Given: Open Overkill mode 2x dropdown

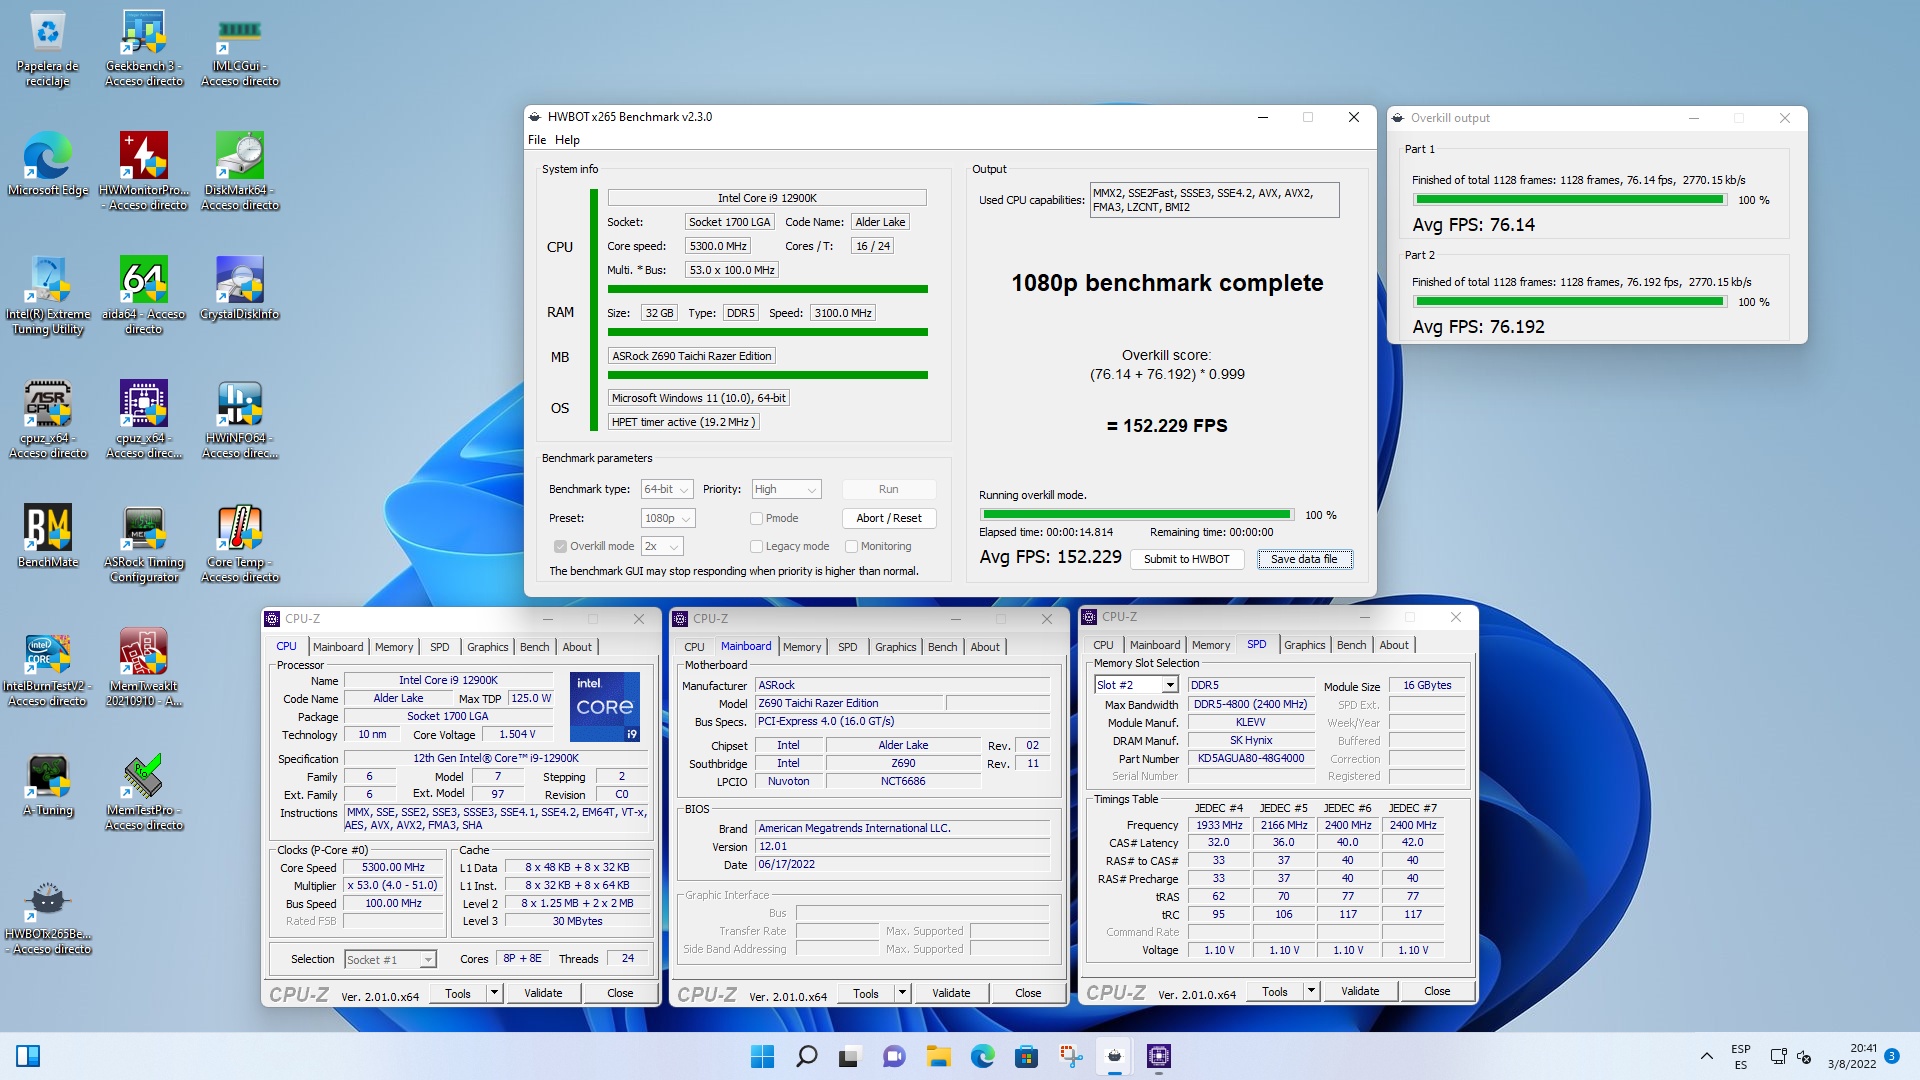Looking at the screenshot, I should [662, 546].
